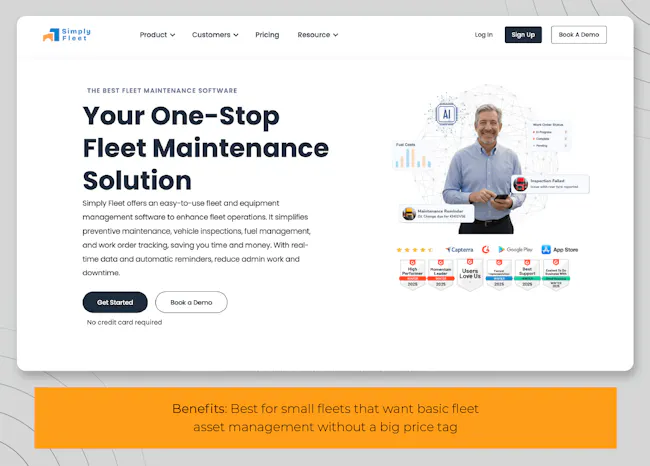Click the rightmost G2 badge
Screen dimensions: 650x466
556,274
